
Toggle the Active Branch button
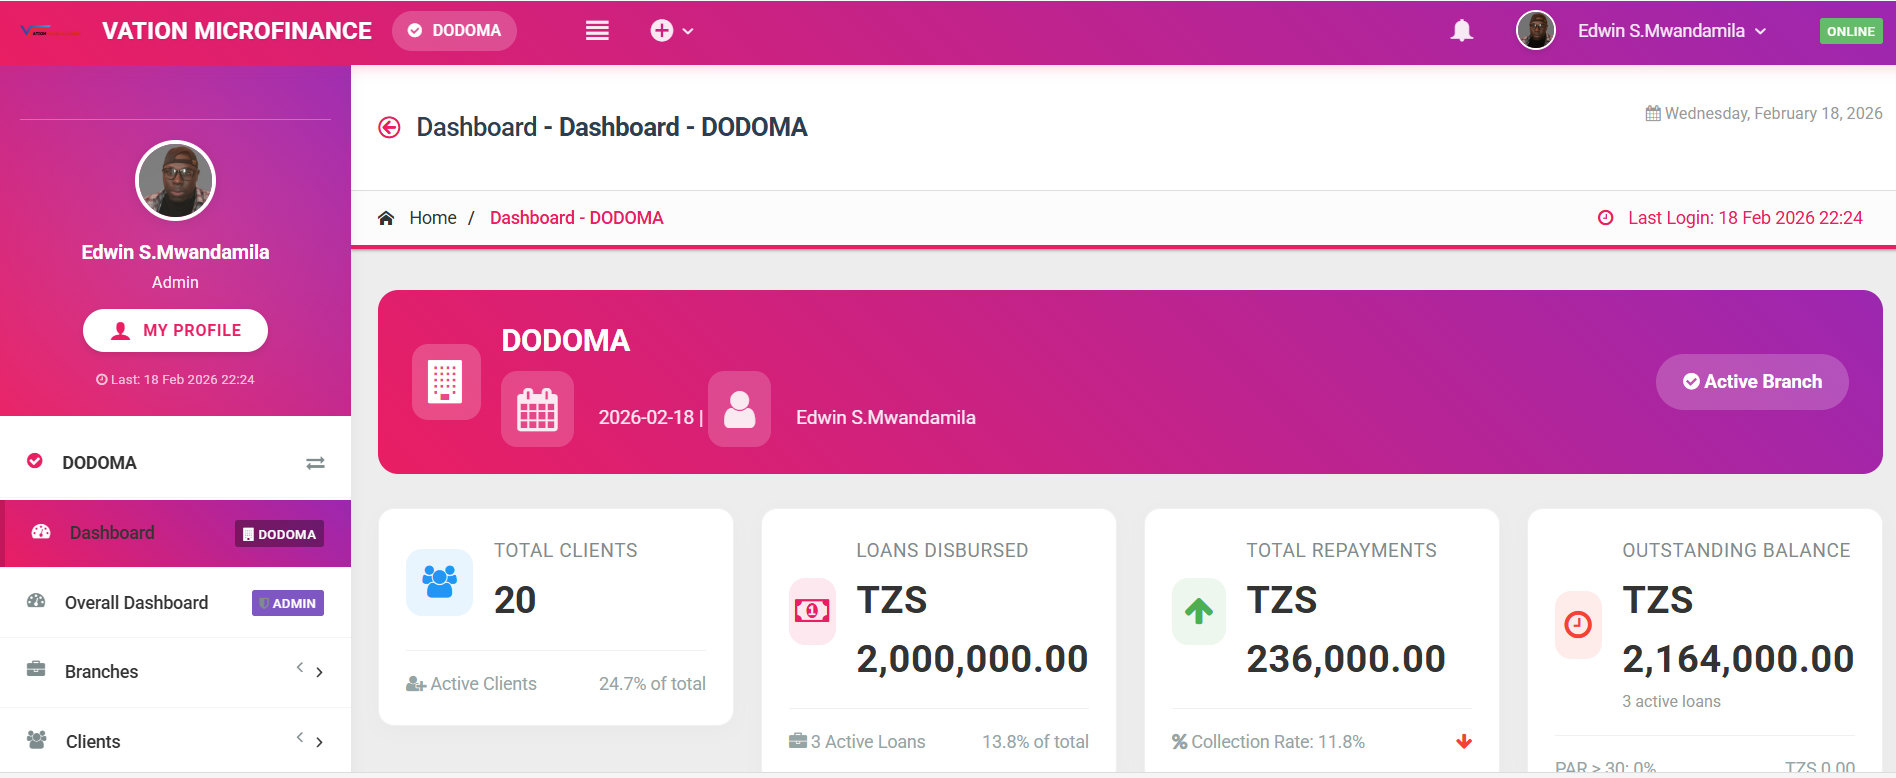[x=1751, y=382]
